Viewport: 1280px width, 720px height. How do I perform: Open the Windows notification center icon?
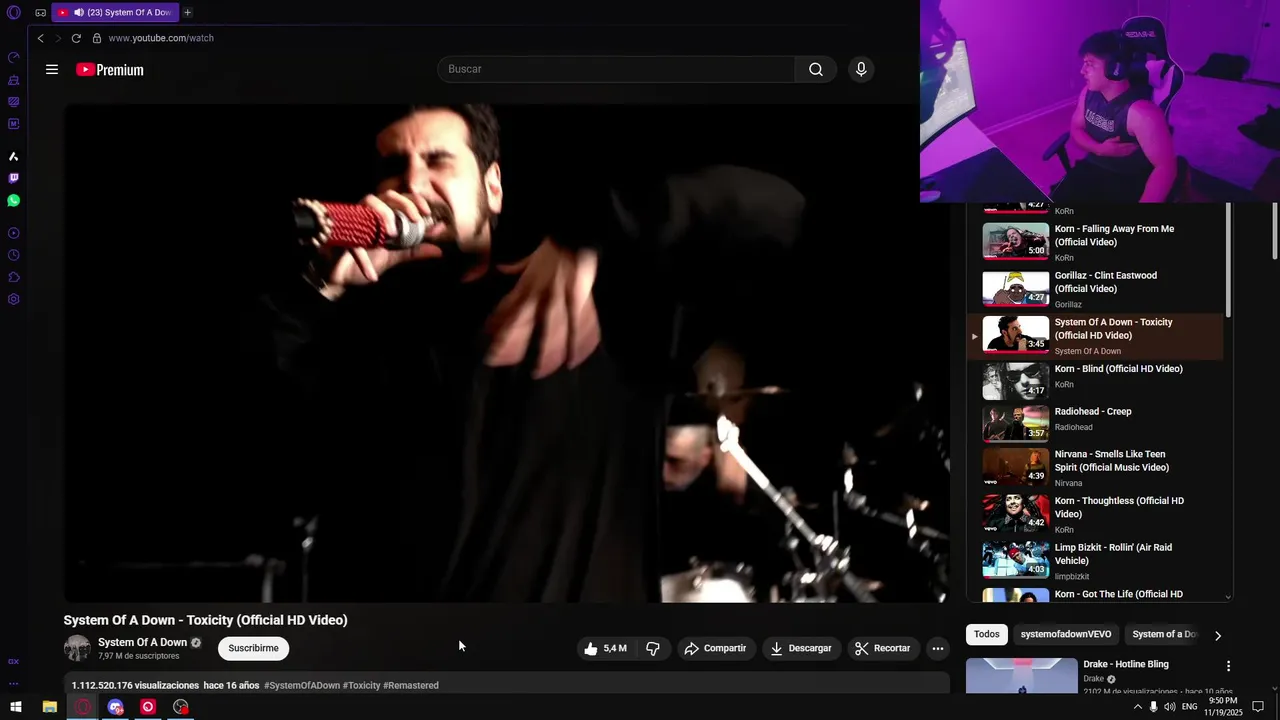(x=1258, y=707)
